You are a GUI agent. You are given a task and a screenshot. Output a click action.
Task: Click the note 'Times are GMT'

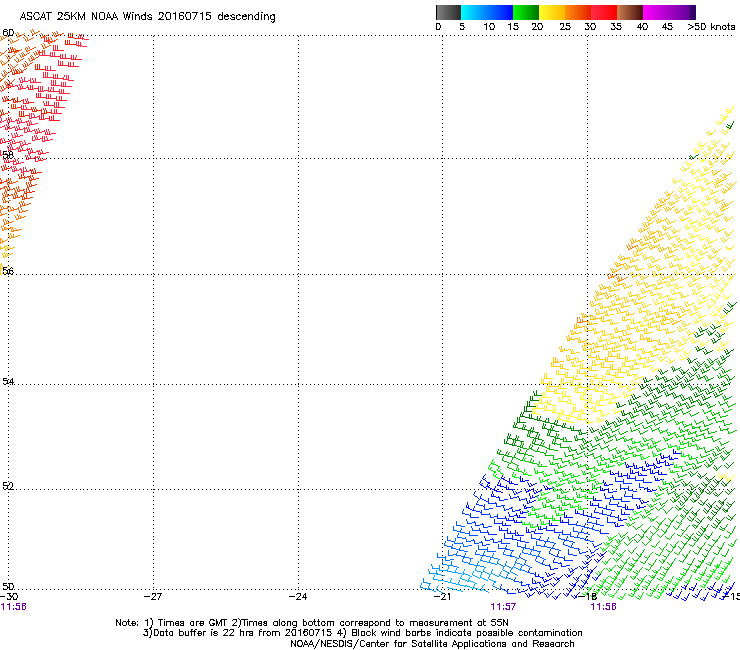tap(193, 623)
